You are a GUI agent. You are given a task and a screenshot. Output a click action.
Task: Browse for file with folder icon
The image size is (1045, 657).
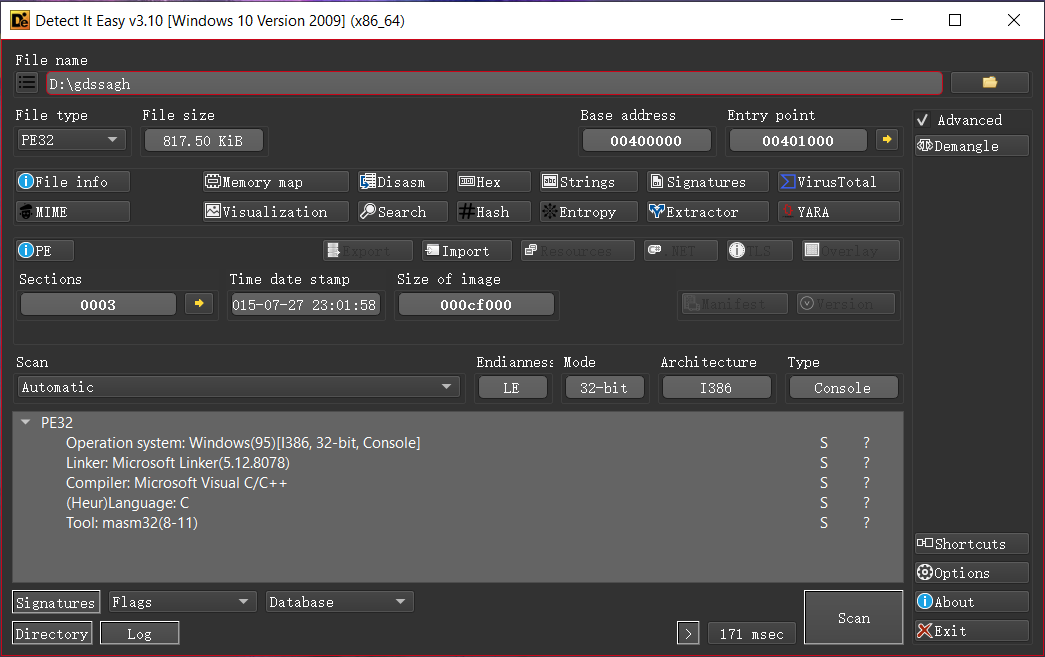pos(989,83)
